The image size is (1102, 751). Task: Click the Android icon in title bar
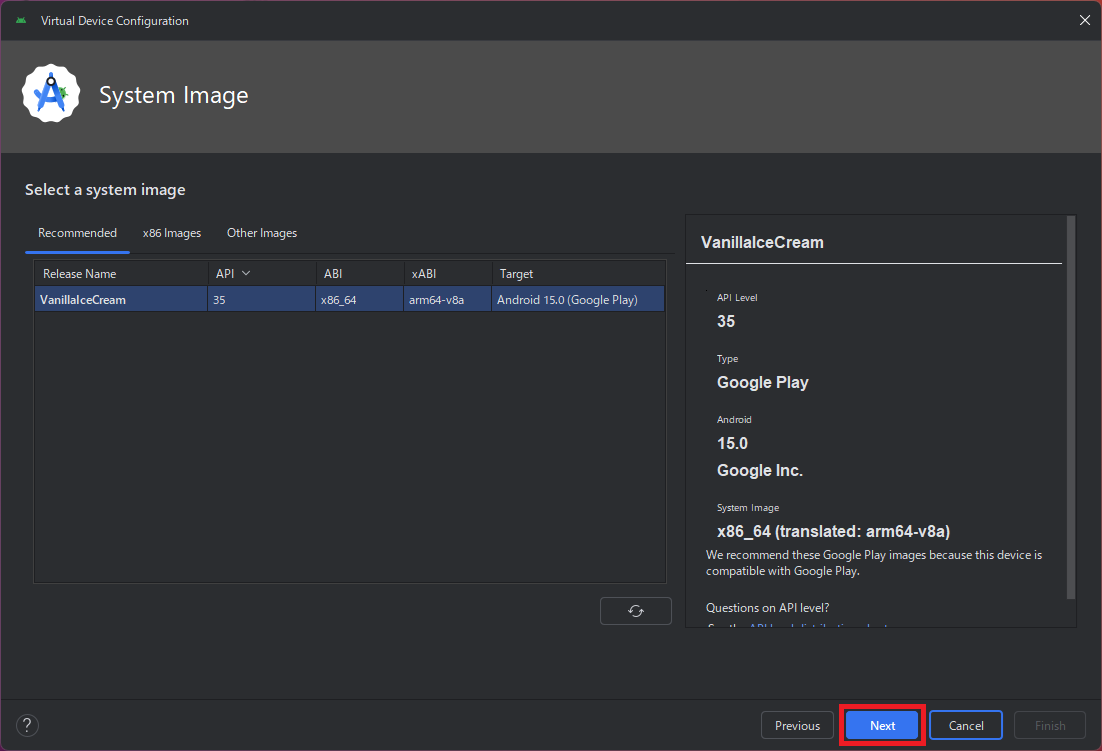pyautogui.click(x=21, y=20)
